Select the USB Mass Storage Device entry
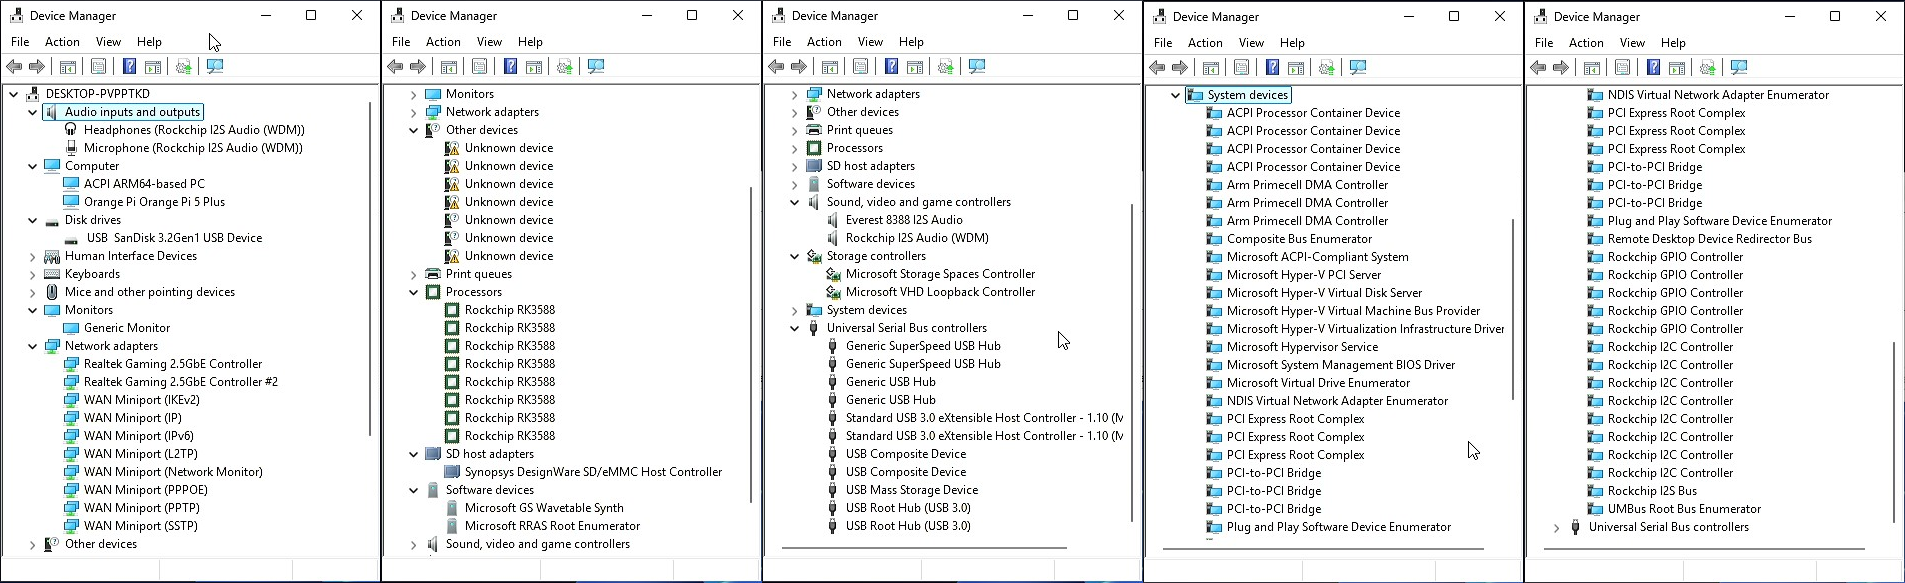 coord(911,490)
